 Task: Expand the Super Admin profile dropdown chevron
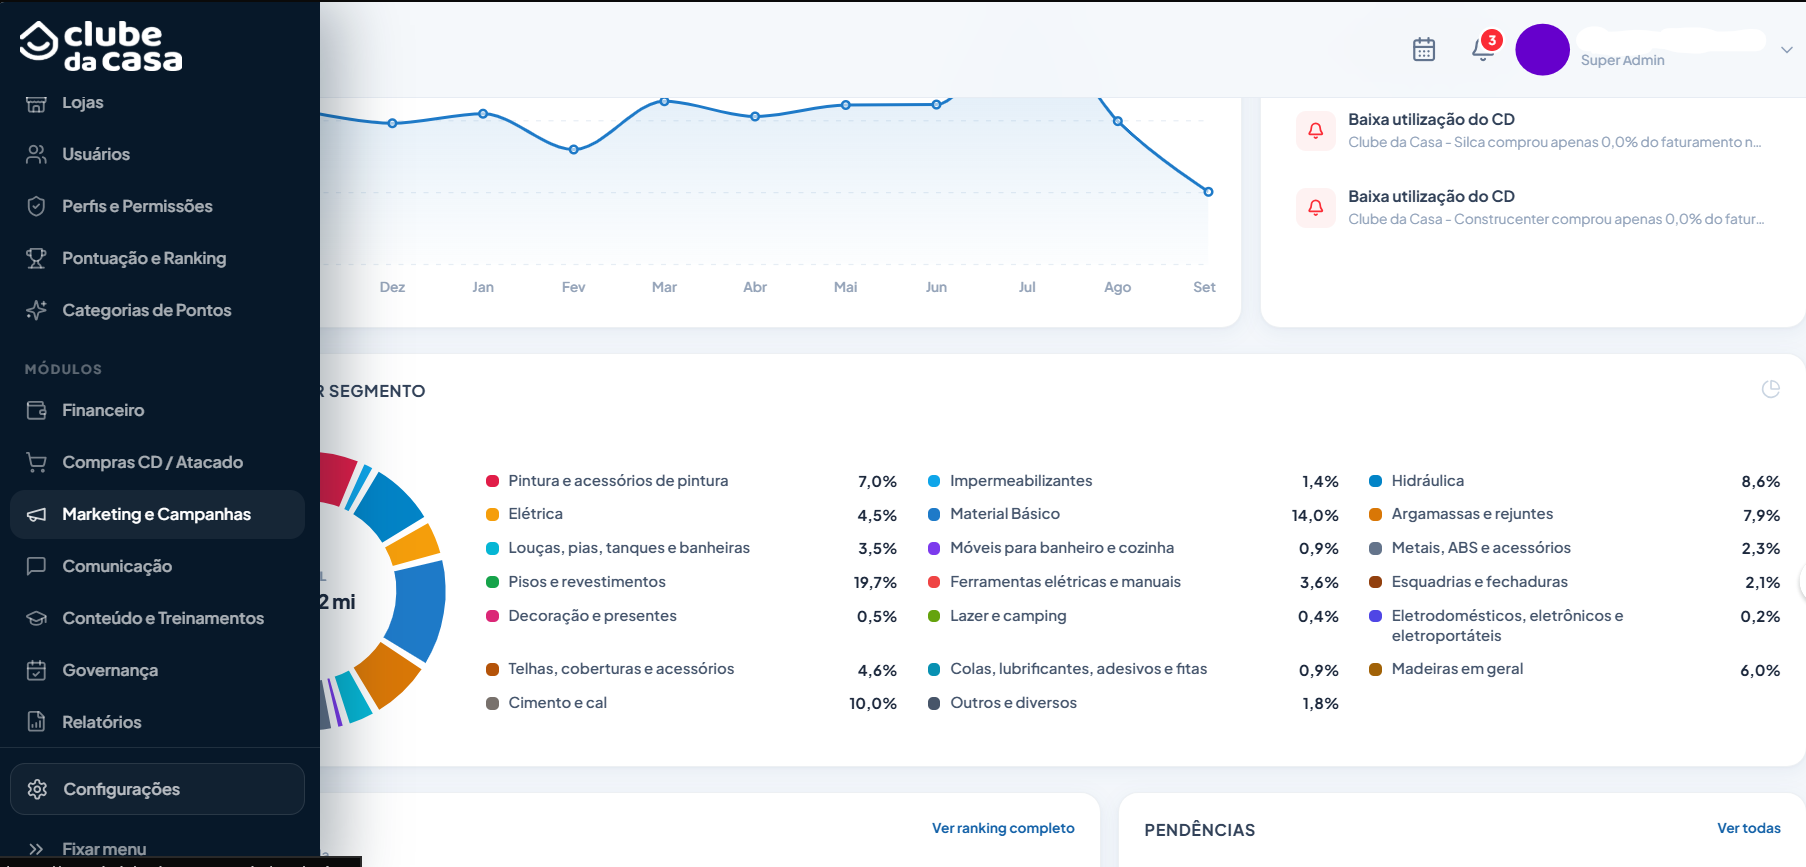[x=1787, y=49]
